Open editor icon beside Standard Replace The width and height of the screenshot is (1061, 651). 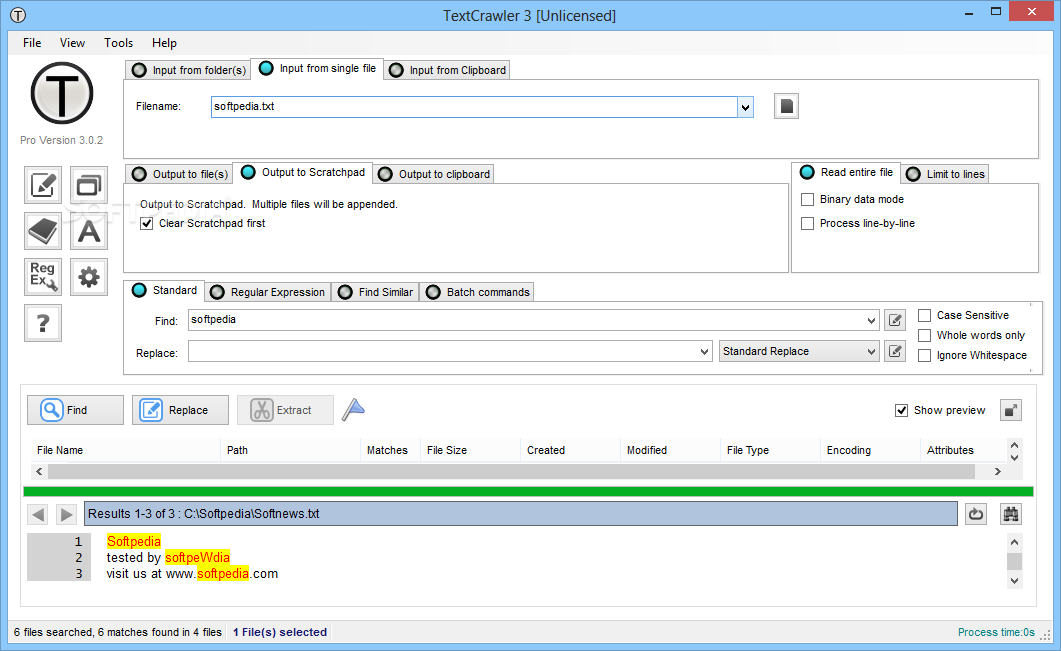tap(895, 351)
